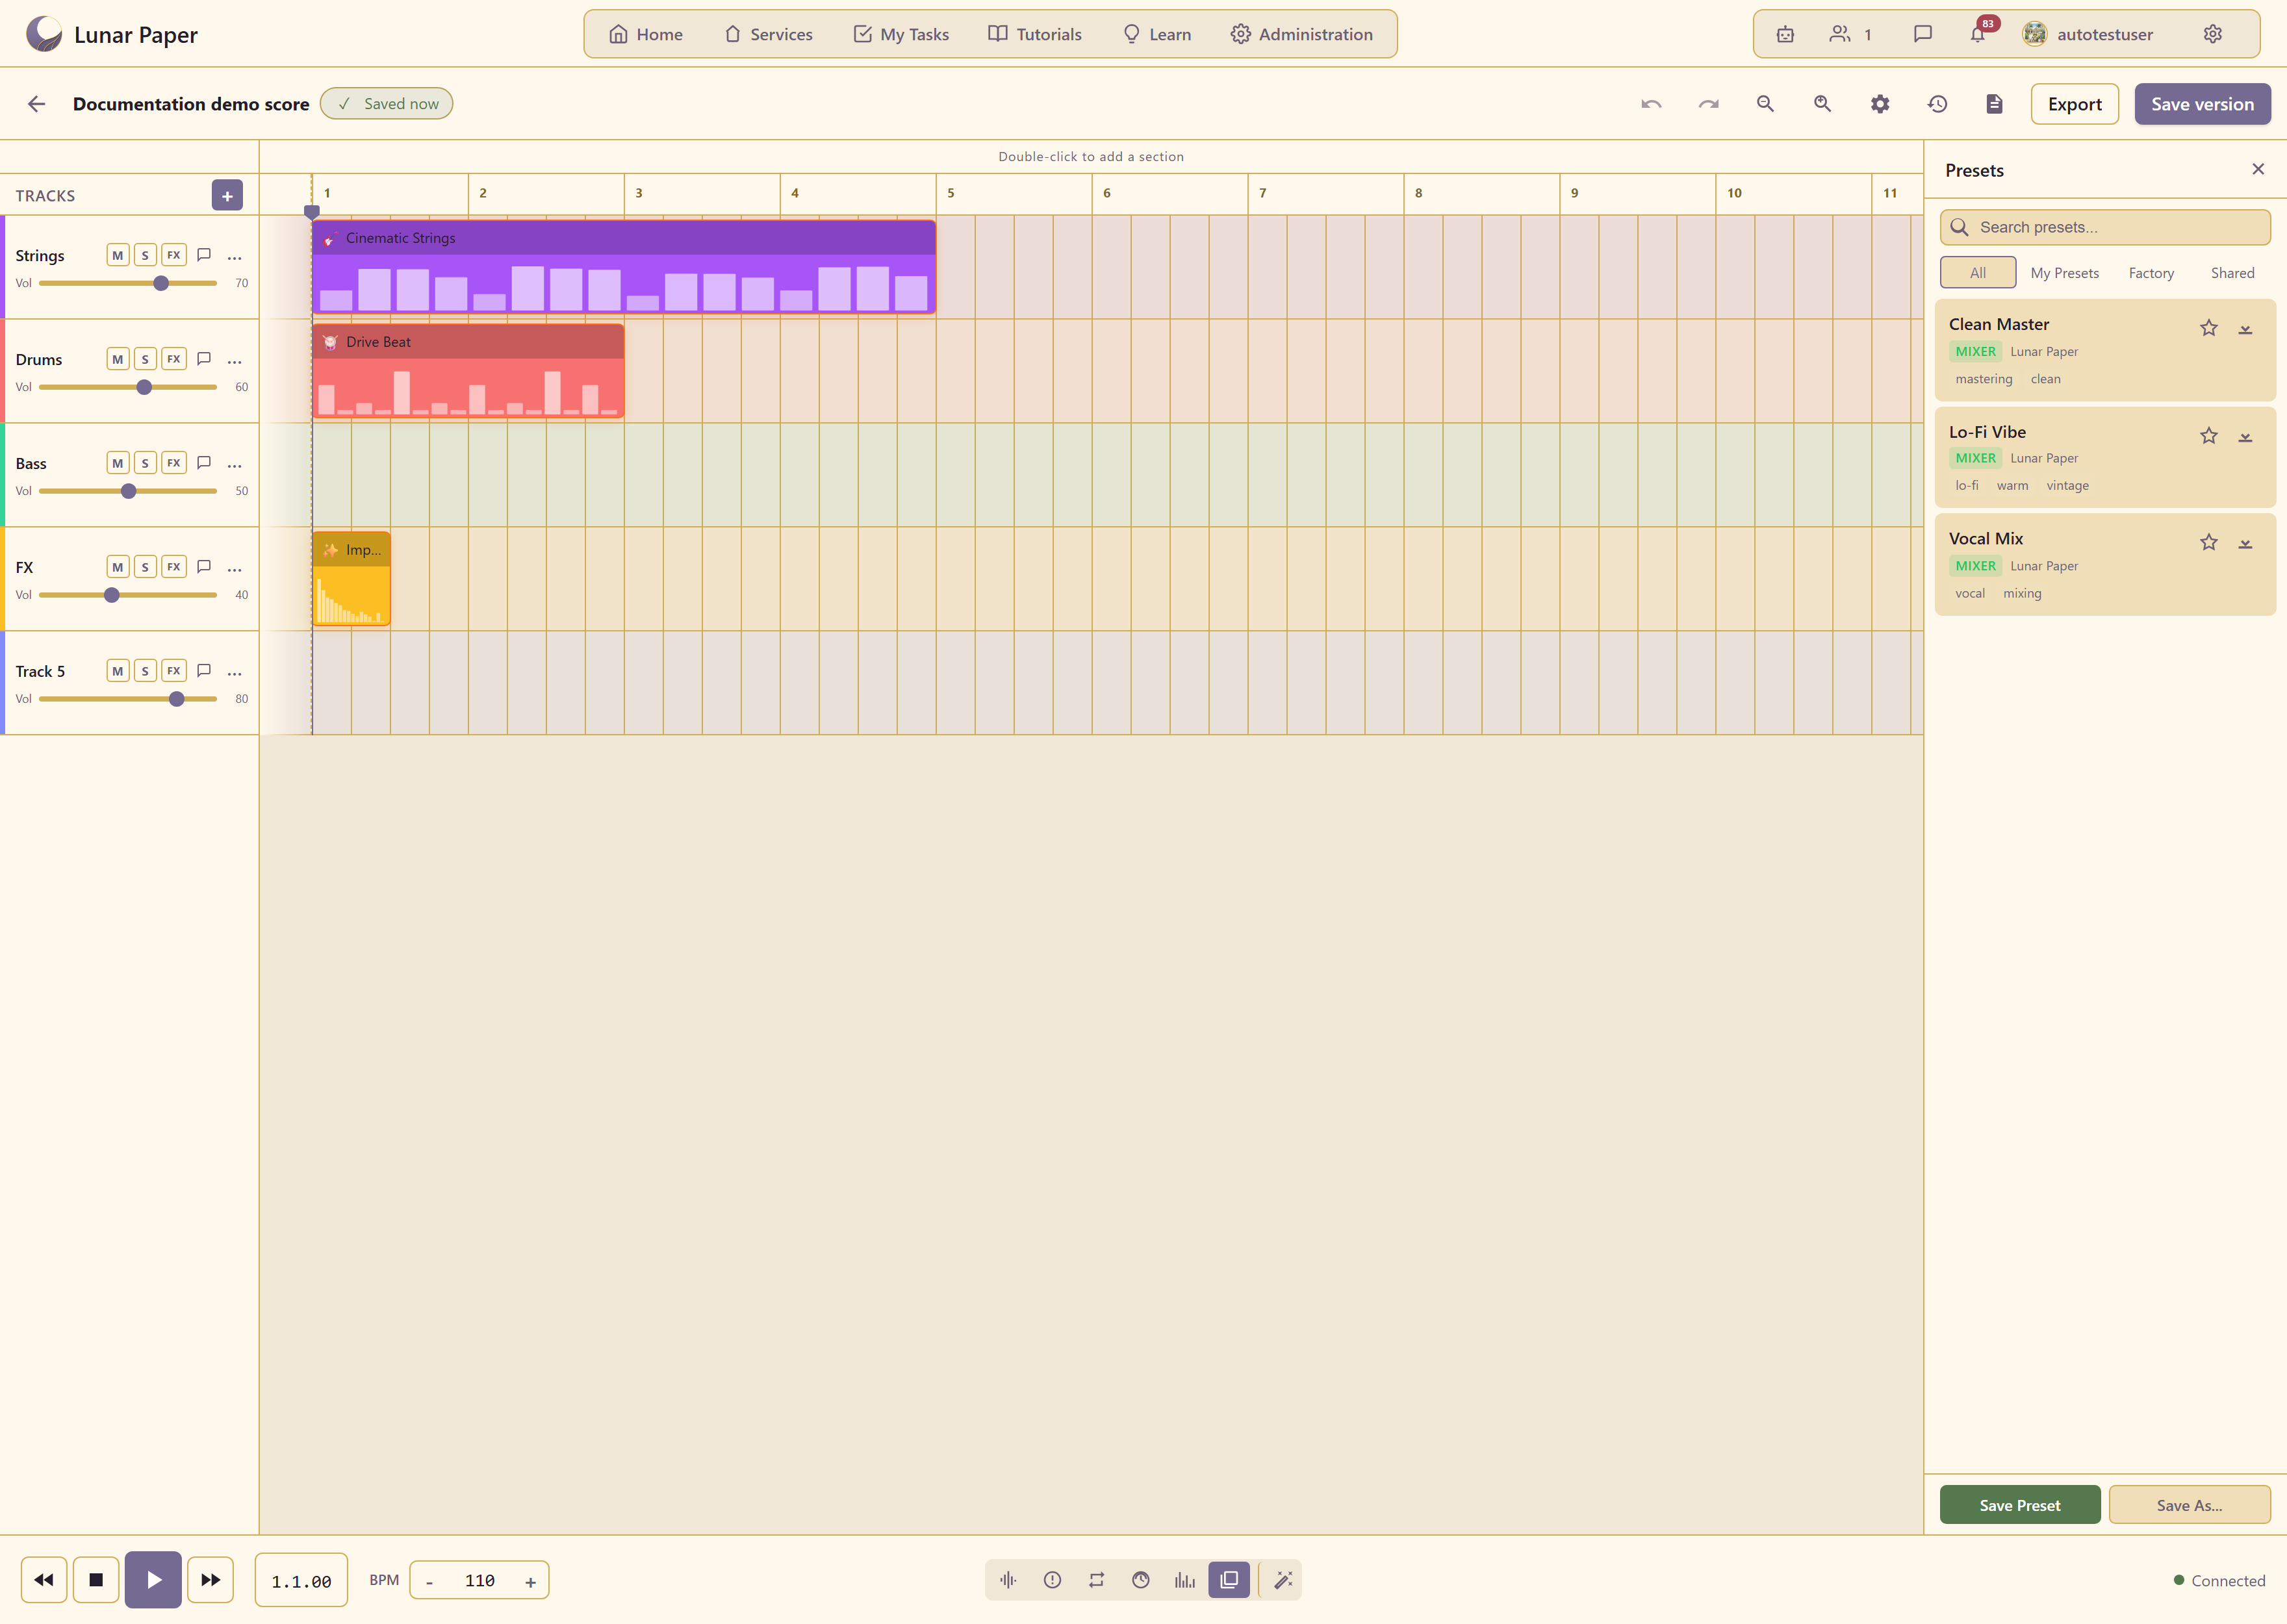Screen dimensions: 2287x1624
Task: Solo Track 5
Action: 145,671
